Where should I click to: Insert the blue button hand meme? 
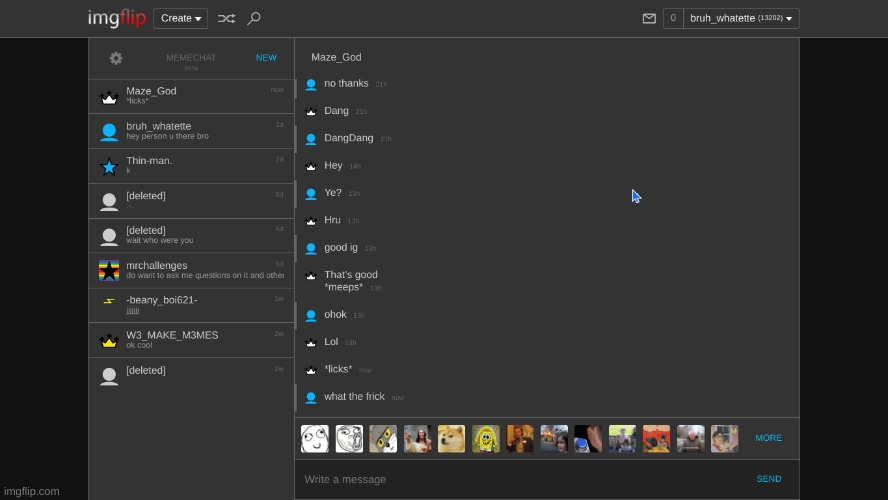(588, 439)
